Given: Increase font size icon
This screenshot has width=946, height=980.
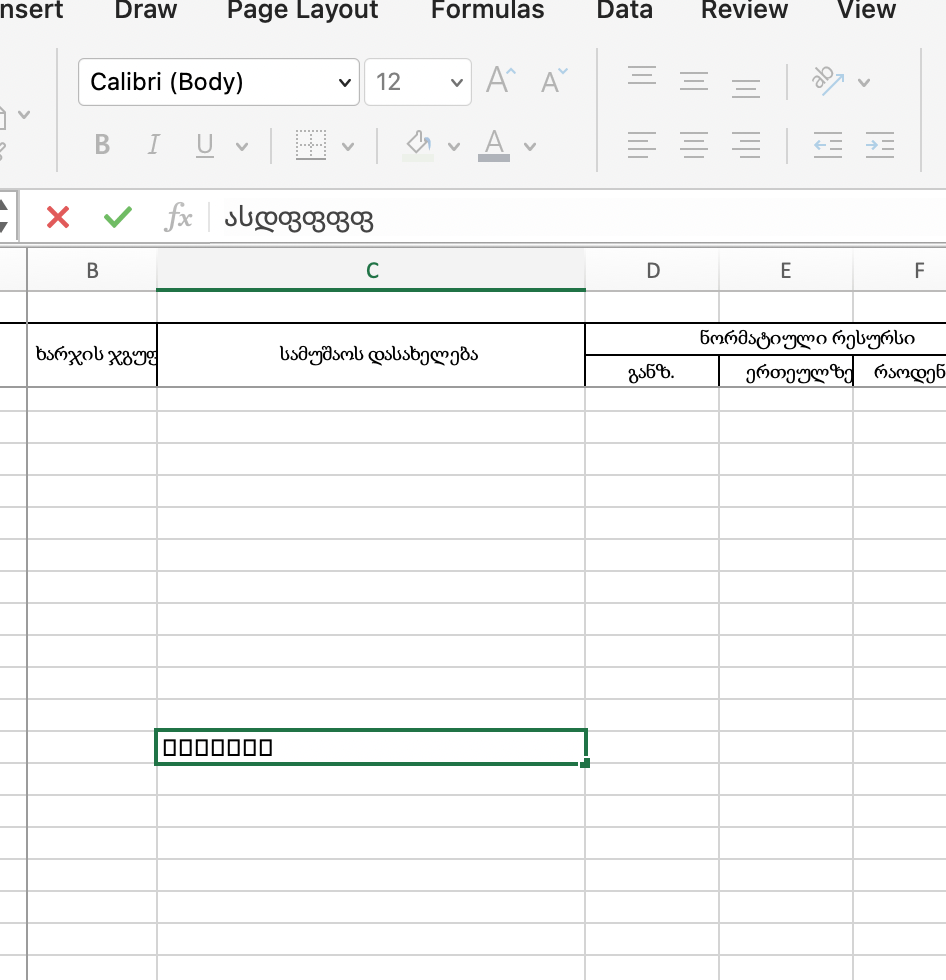Looking at the screenshot, I should (500, 81).
